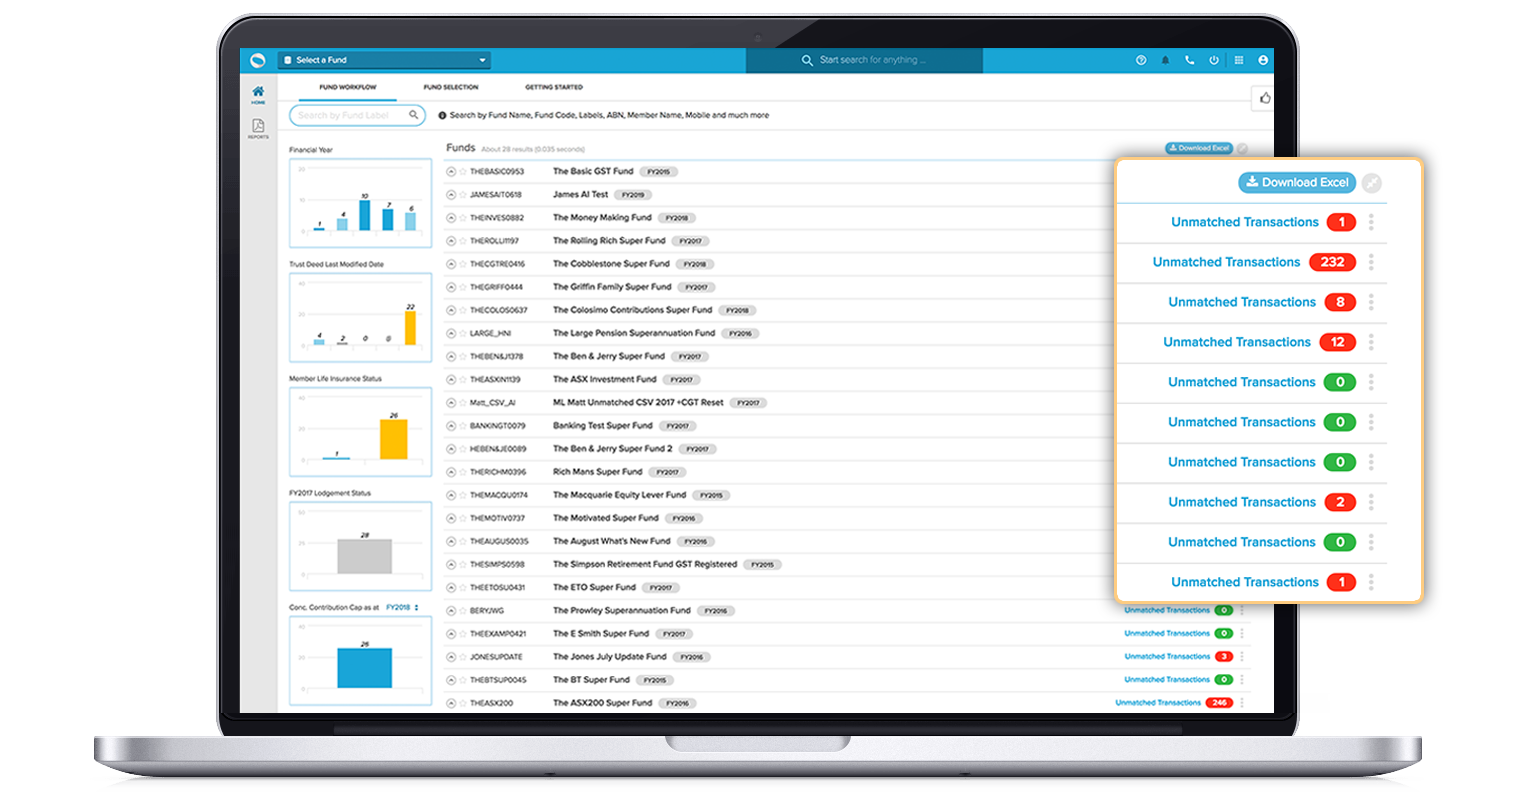The image size is (1513, 792).
Task: Click the help question mark icon
Action: point(1140,60)
